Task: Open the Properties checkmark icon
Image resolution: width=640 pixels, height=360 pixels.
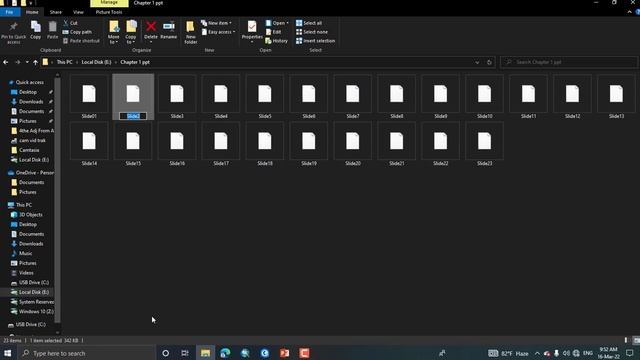Action: point(252,27)
